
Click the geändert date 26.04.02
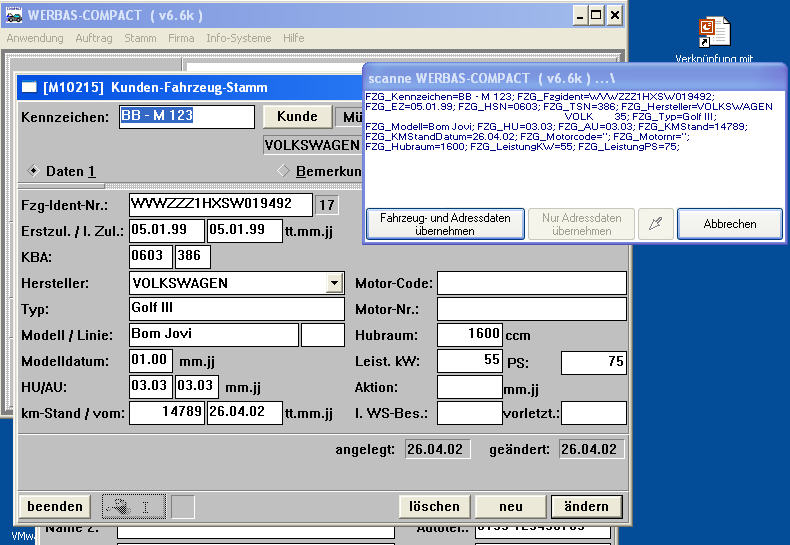[591, 449]
